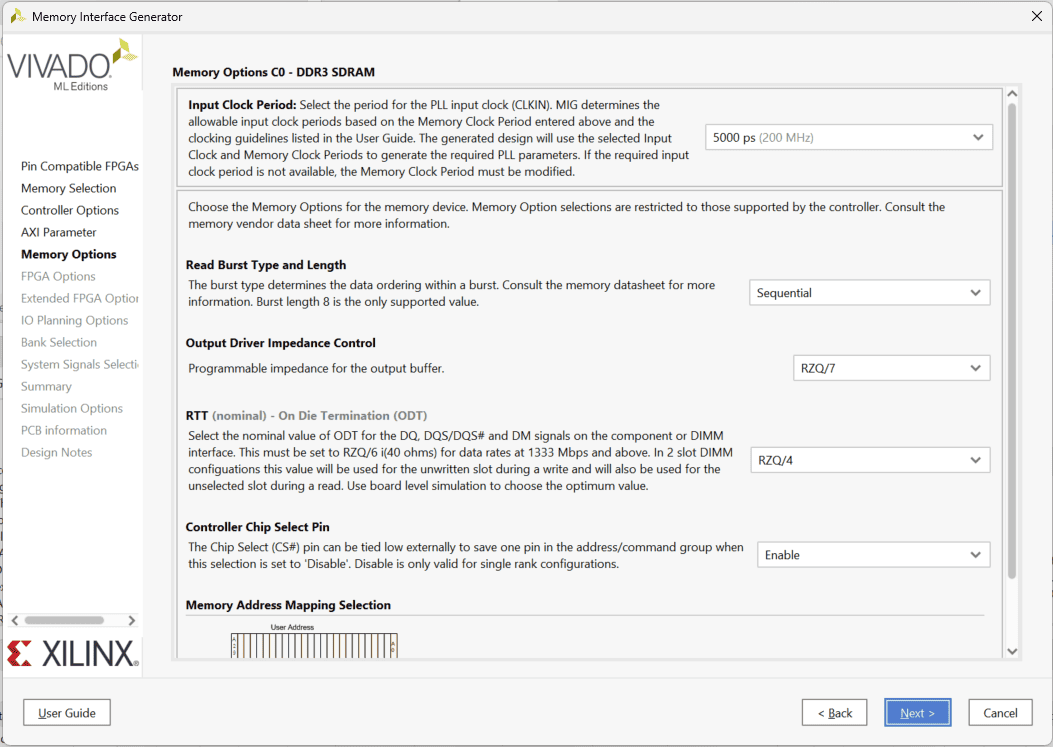Click the Xilinx logo in sidebar
This screenshot has width=1053, height=747.
(71, 654)
